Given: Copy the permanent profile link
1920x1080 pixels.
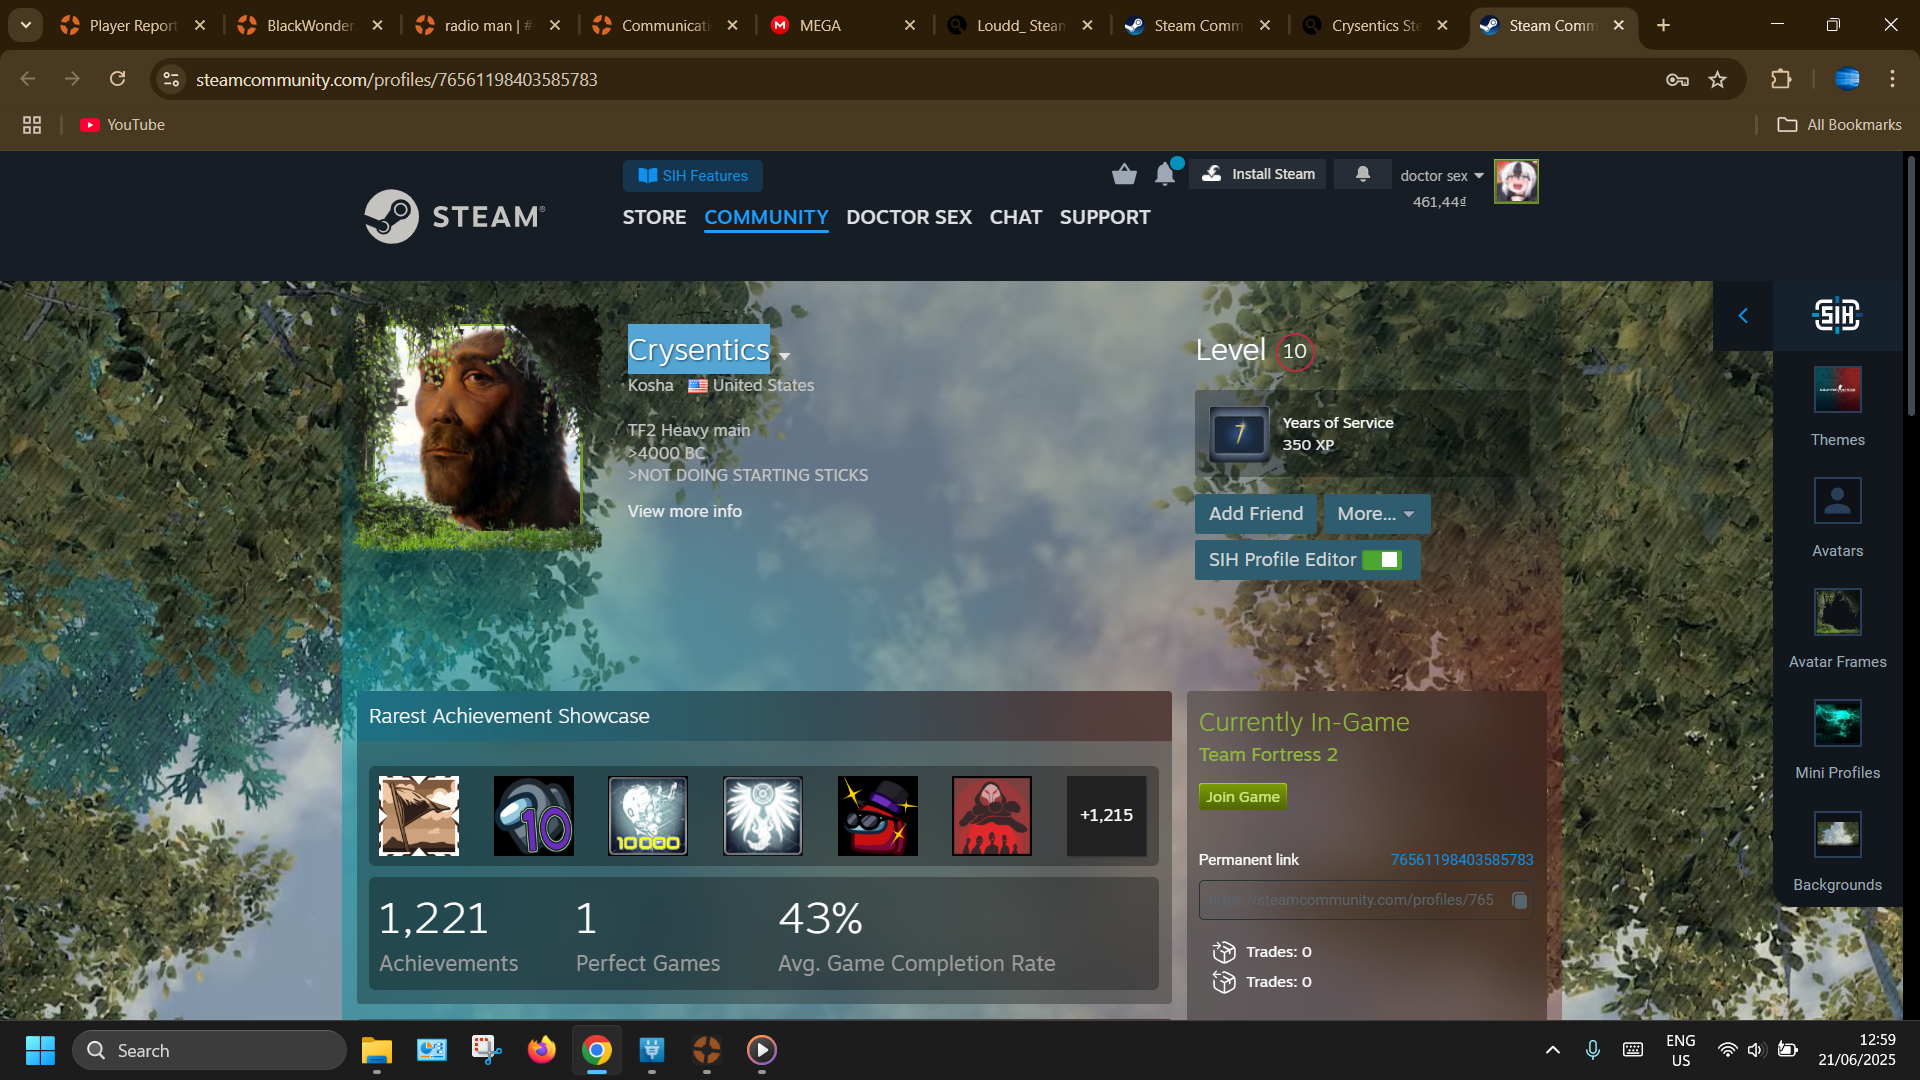Looking at the screenshot, I should point(1519,900).
